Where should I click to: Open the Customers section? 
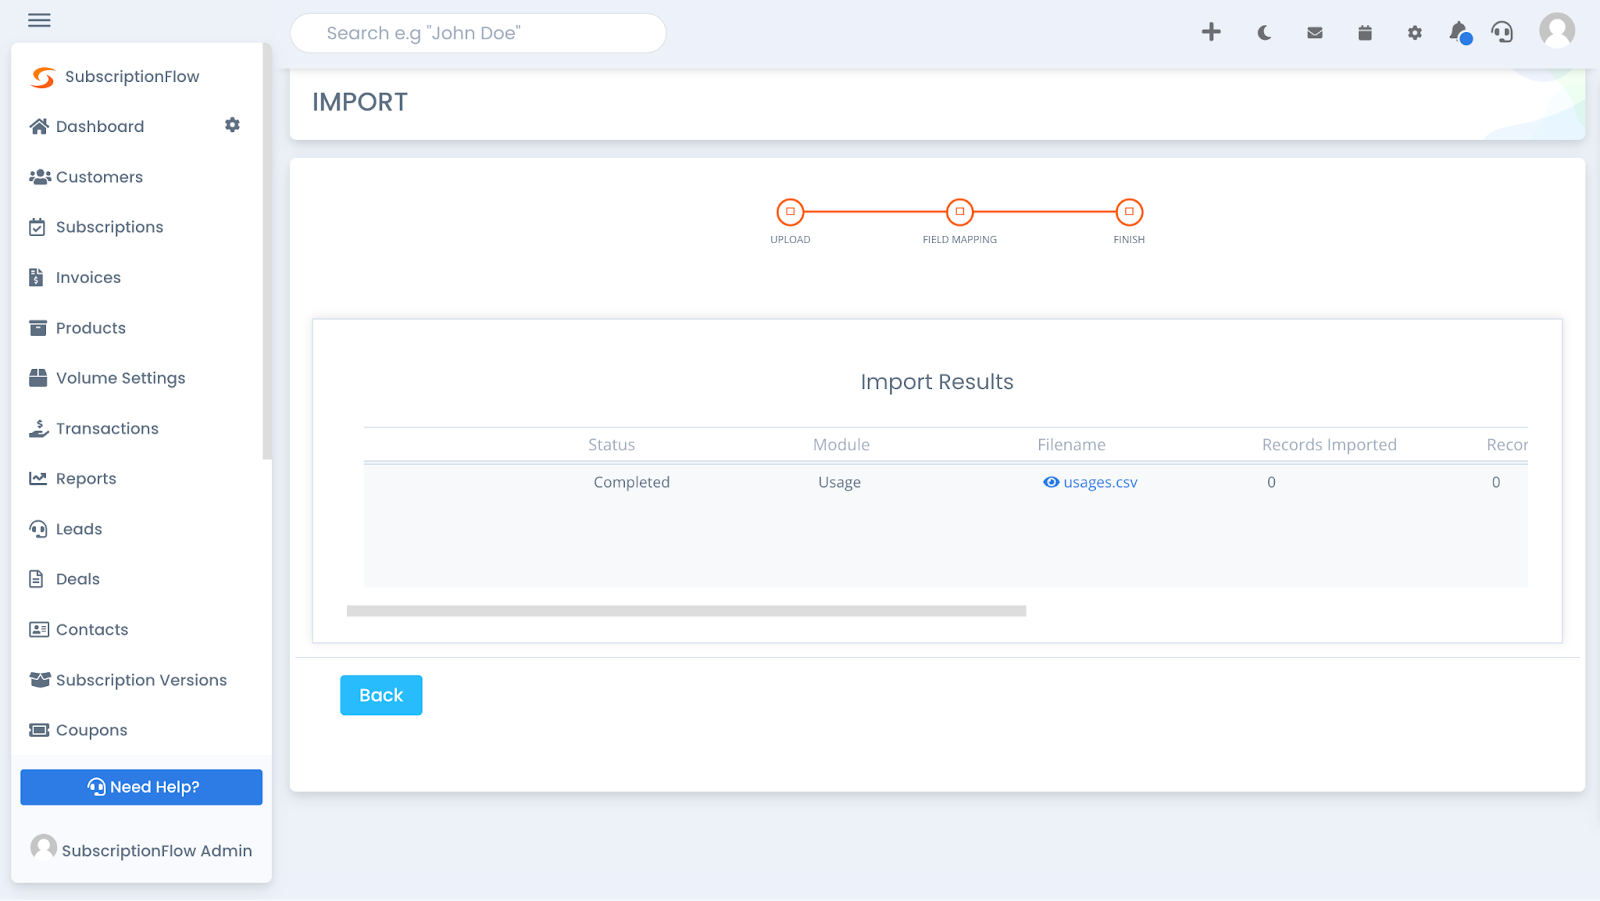[100, 177]
